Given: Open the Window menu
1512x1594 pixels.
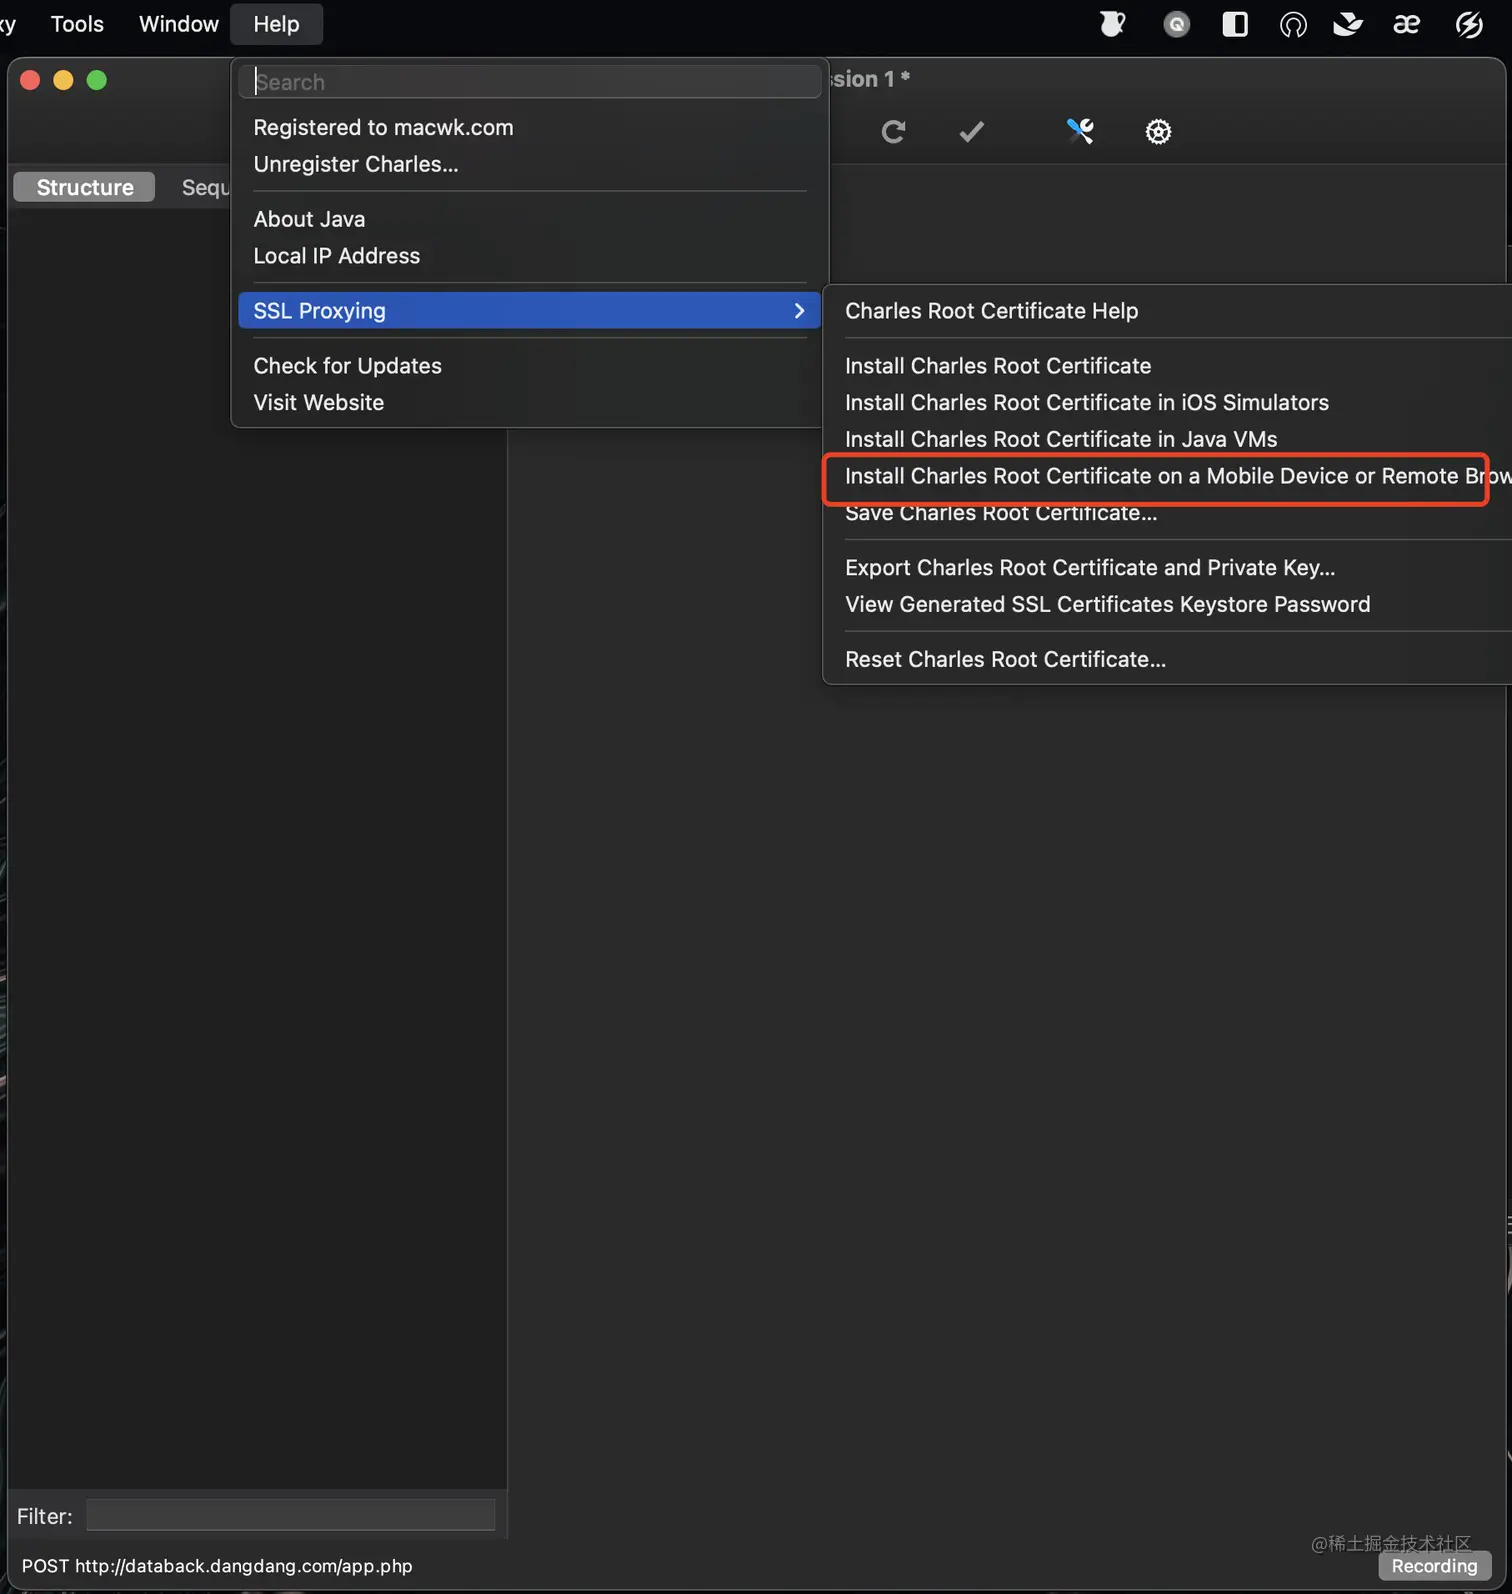Looking at the screenshot, I should pyautogui.click(x=178, y=24).
